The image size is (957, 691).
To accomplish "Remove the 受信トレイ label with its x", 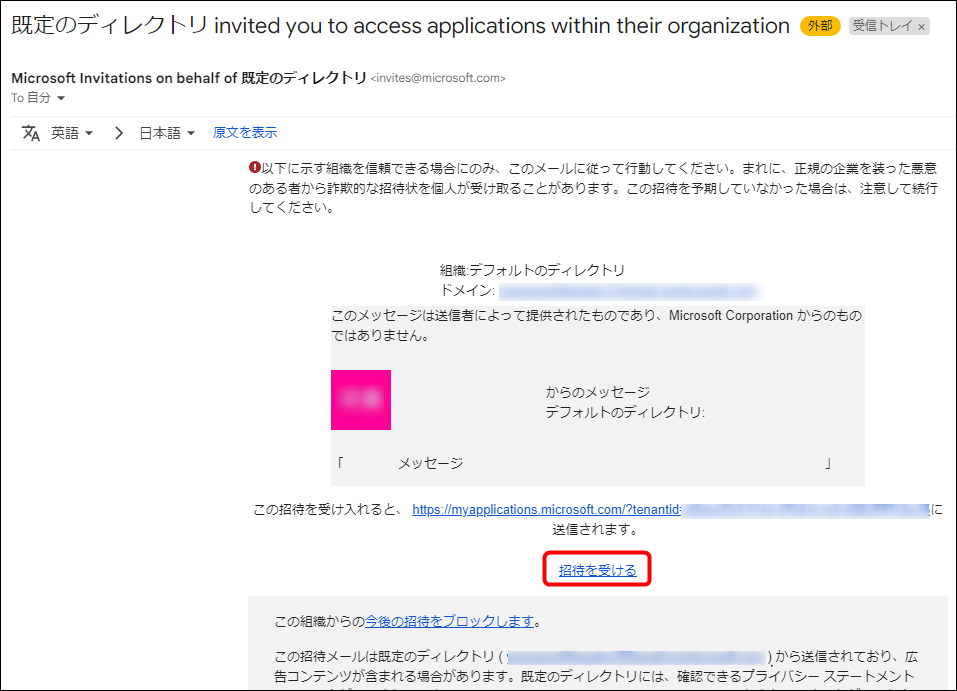I will [922, 26].
